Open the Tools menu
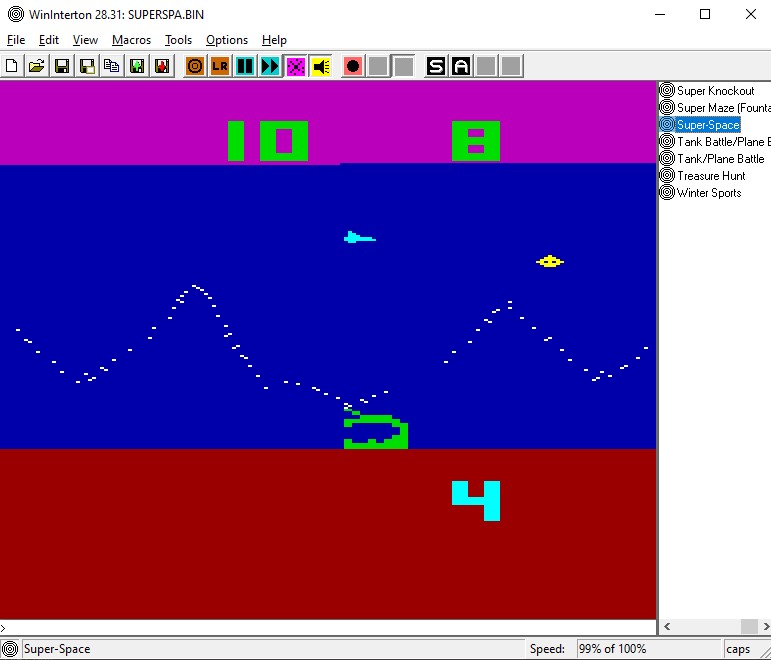Screen dimensions: 771x660 pyautogui.click(x=178, y=40)
